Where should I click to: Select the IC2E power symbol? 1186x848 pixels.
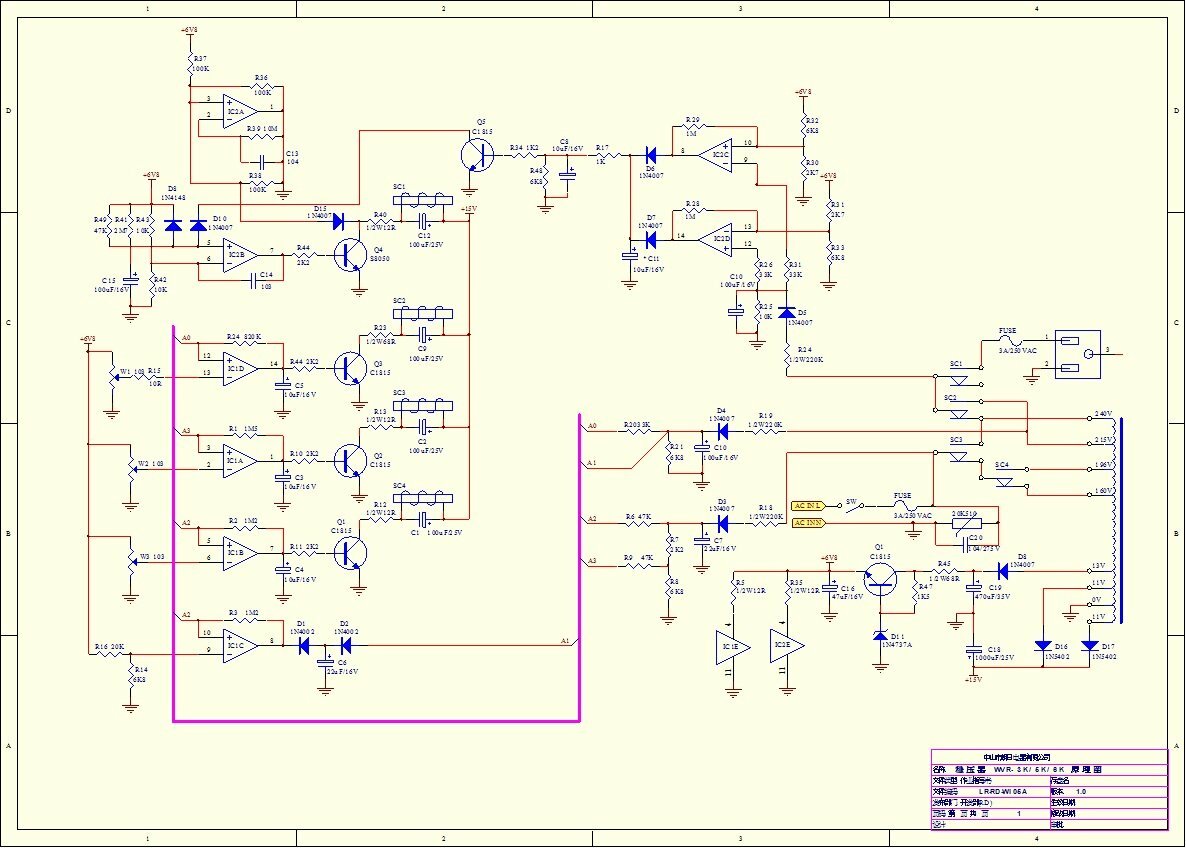[x=787, y=646]
